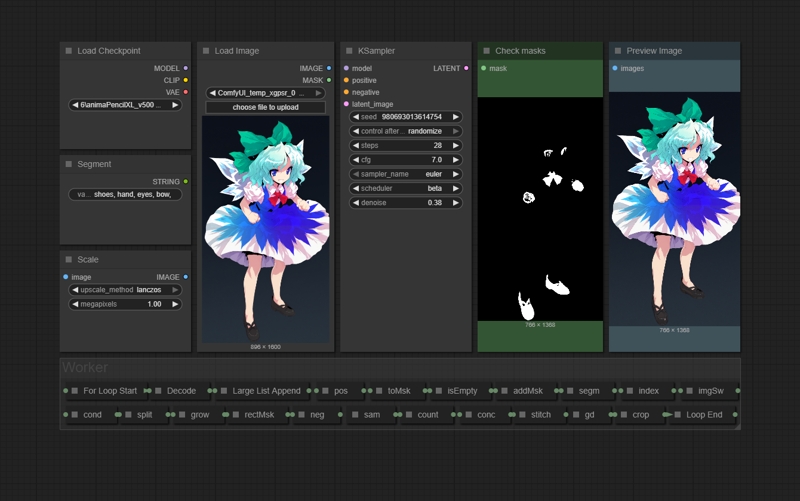The width and height of the screenshot is (800, 501).
Task: Click the Segment text field with shoes, hand
Action: tap(125, 194)
